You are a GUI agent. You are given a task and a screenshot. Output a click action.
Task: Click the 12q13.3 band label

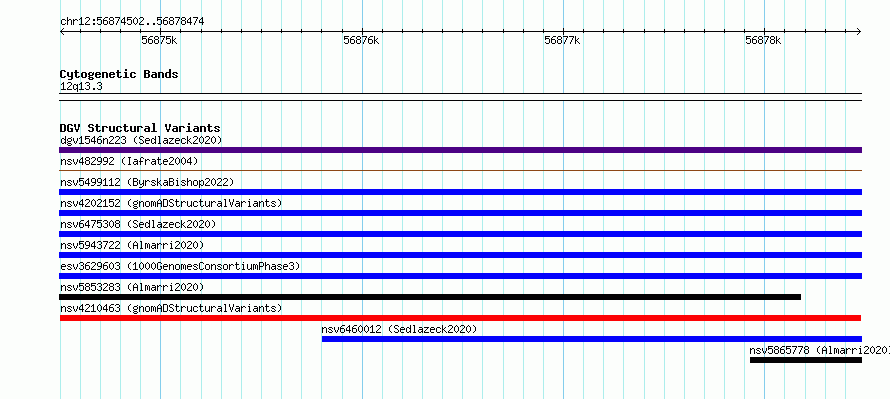(x=81, y=87)
